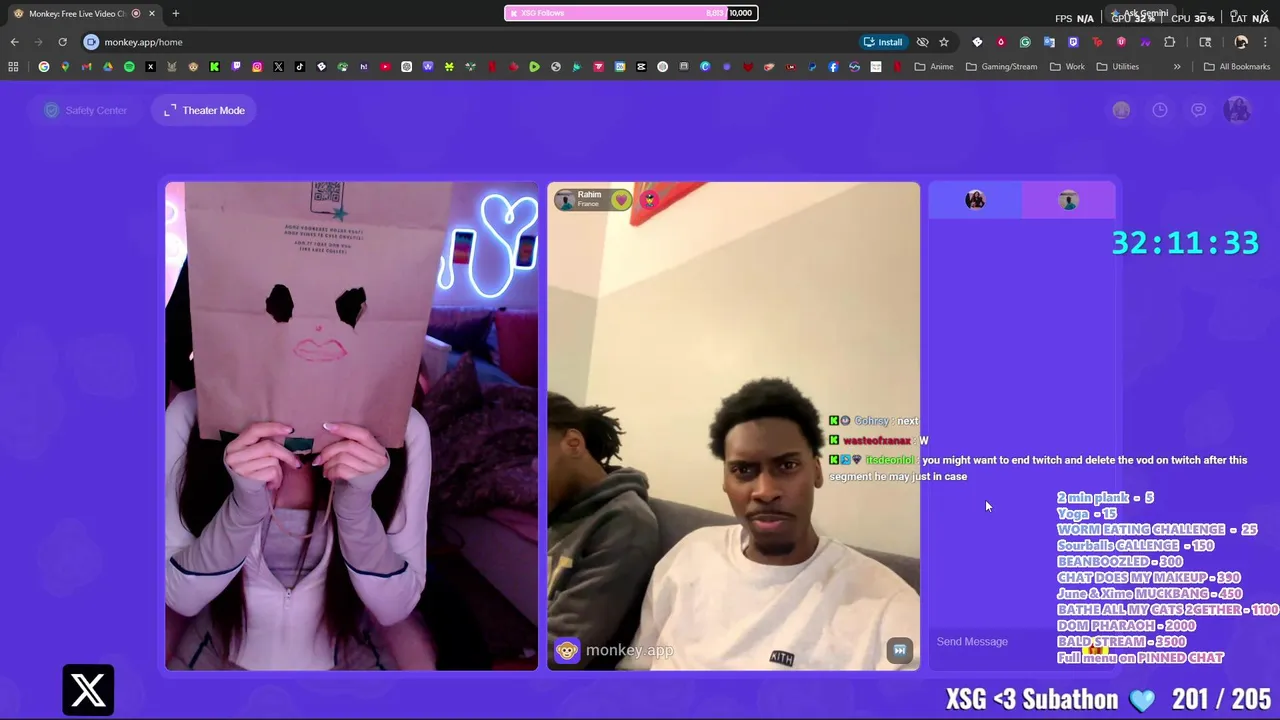Screen dimensions: 1280x720
Task: Open the messages chat bubble icon
Action: coord(1199,110)
